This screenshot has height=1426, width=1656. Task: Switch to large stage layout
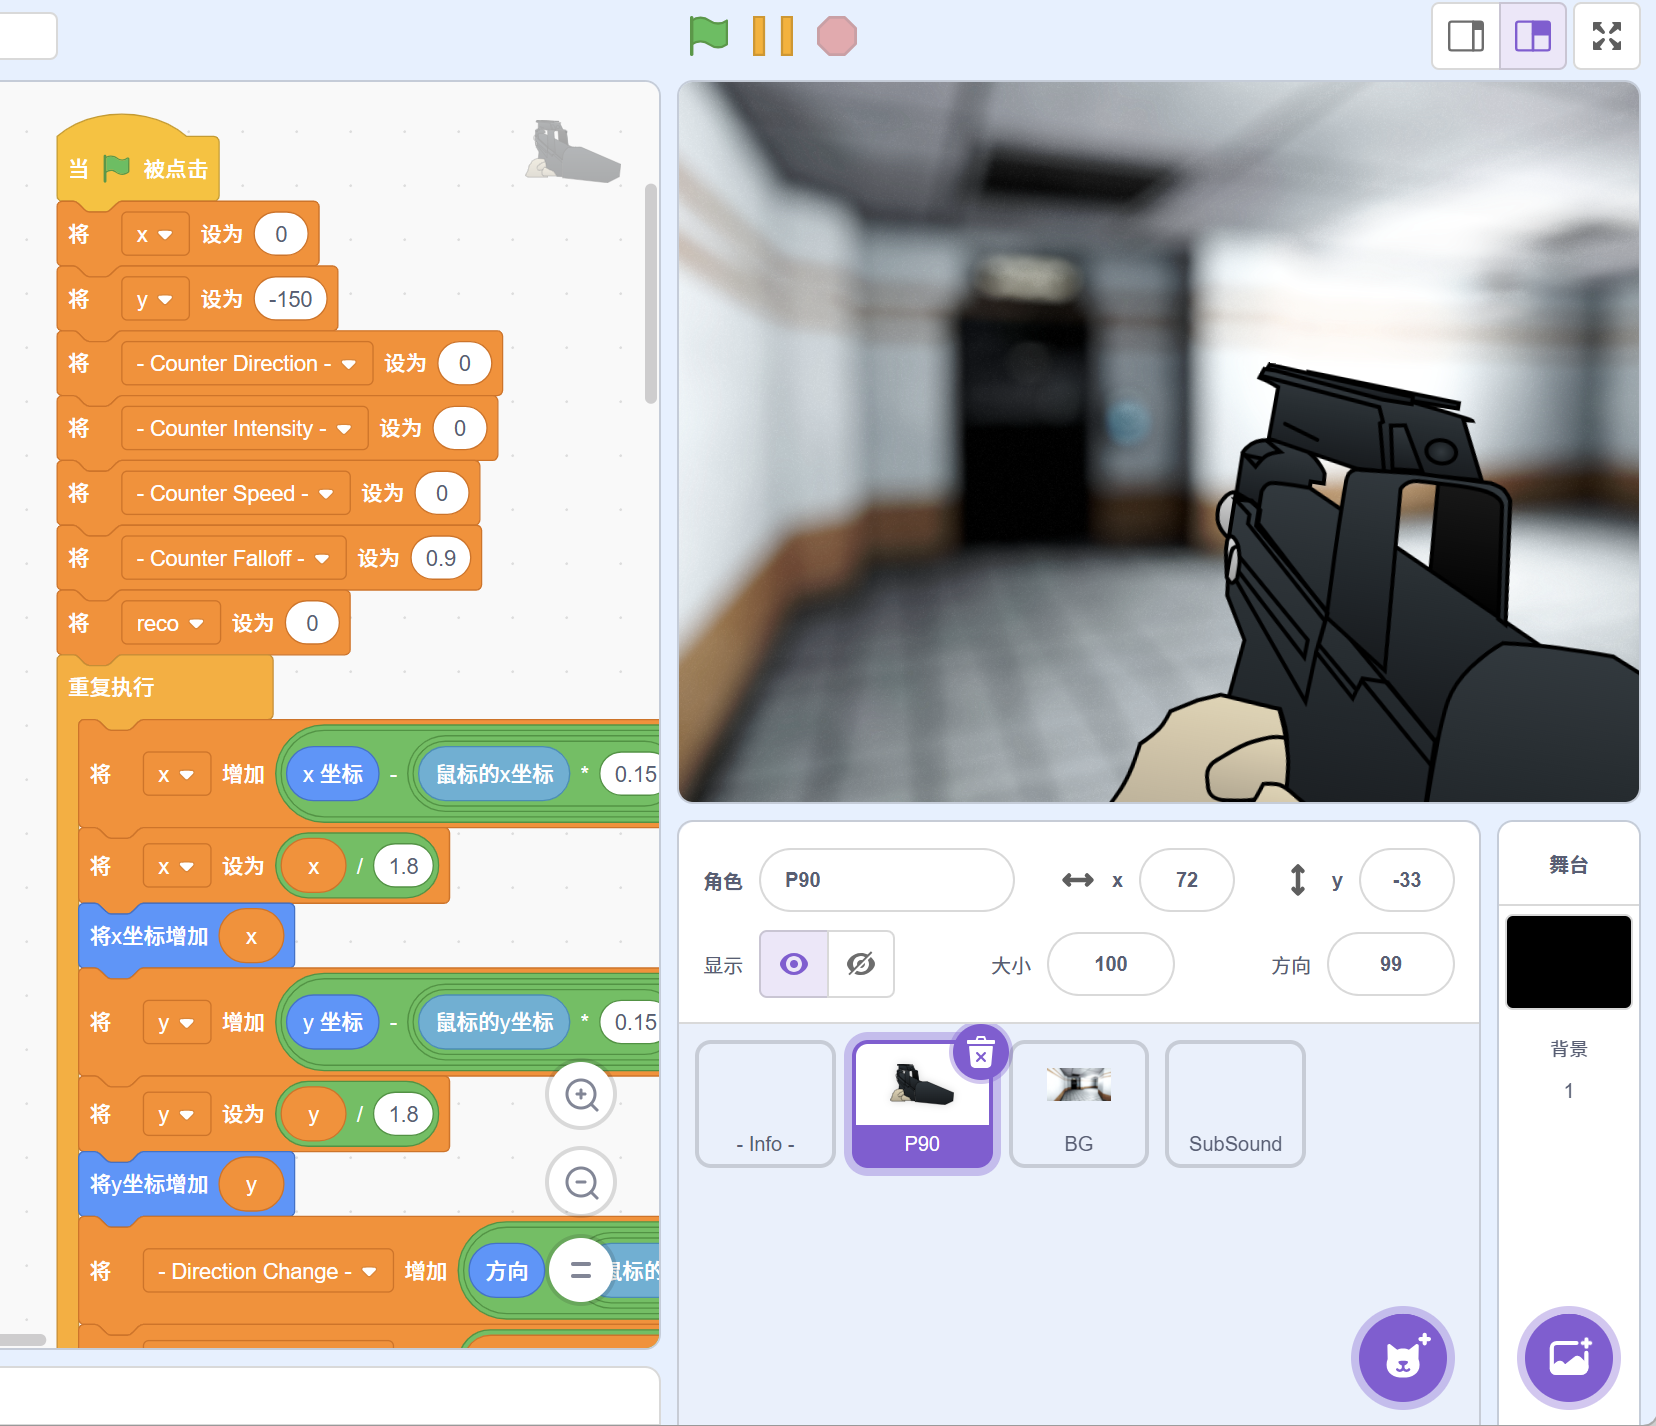1532,36
